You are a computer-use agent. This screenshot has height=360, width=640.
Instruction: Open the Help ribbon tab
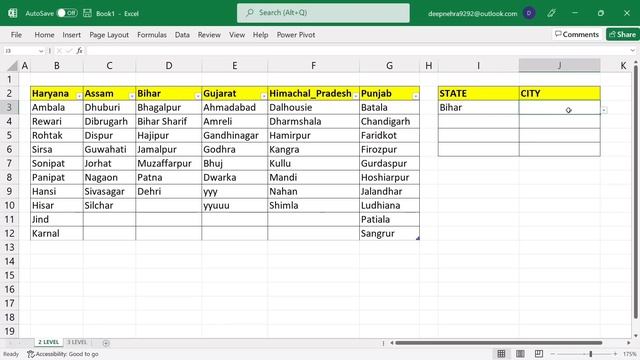pyautogui.click(x=260, y=35)
